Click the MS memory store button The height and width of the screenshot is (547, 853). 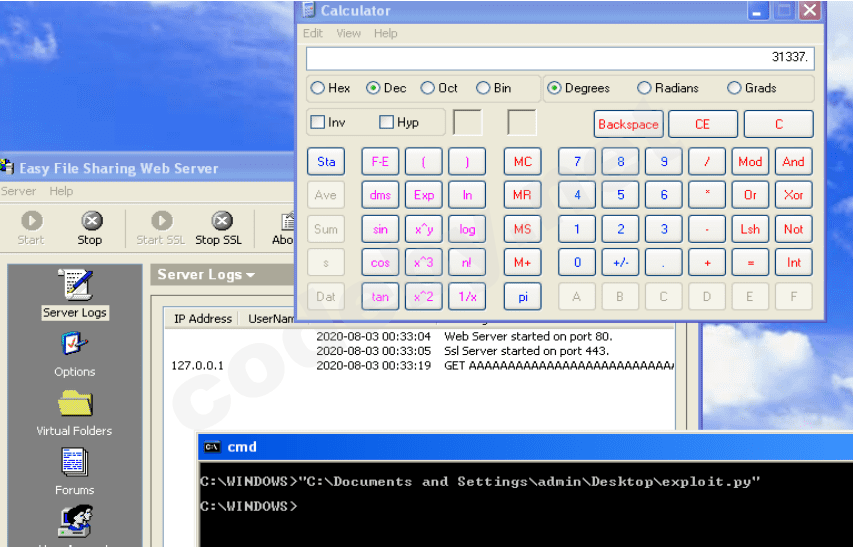click(x=522, y=229)
